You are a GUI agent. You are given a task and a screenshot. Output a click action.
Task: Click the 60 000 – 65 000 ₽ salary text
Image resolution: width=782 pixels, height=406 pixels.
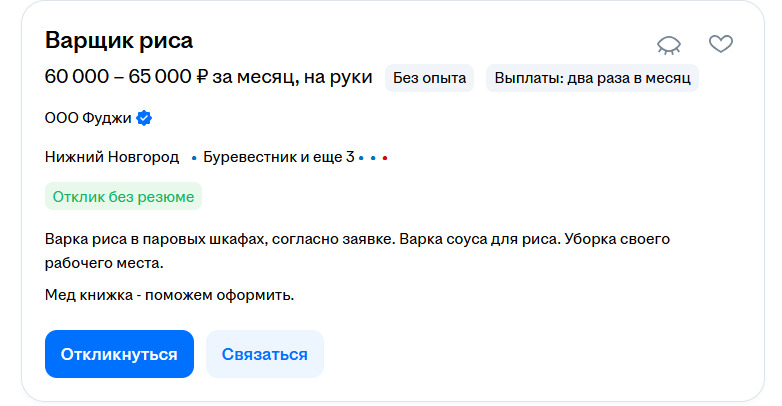coord(208,77)
